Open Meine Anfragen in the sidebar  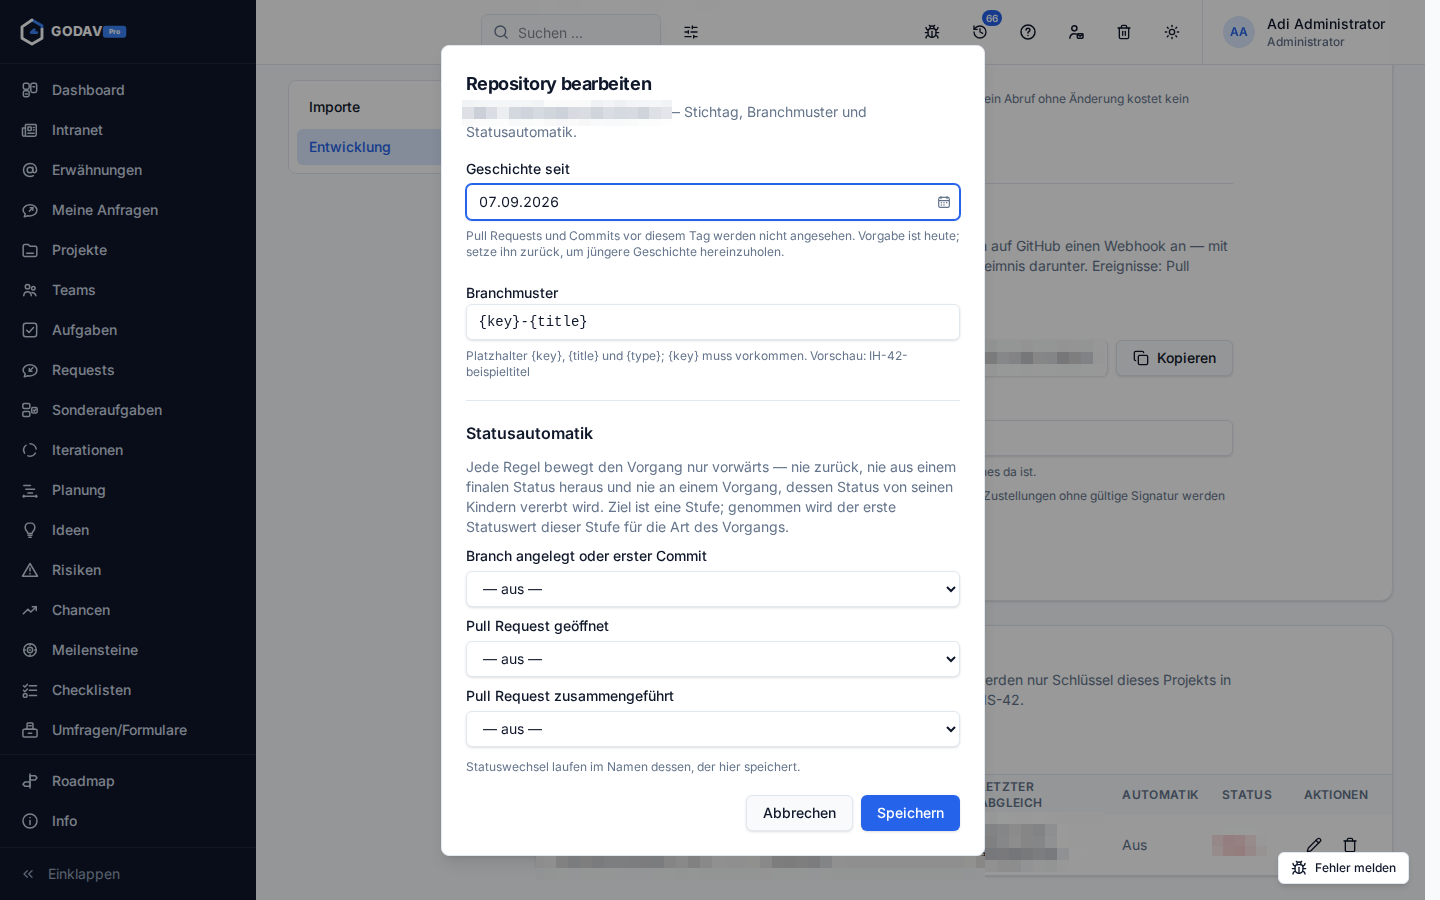coord(128,210)
